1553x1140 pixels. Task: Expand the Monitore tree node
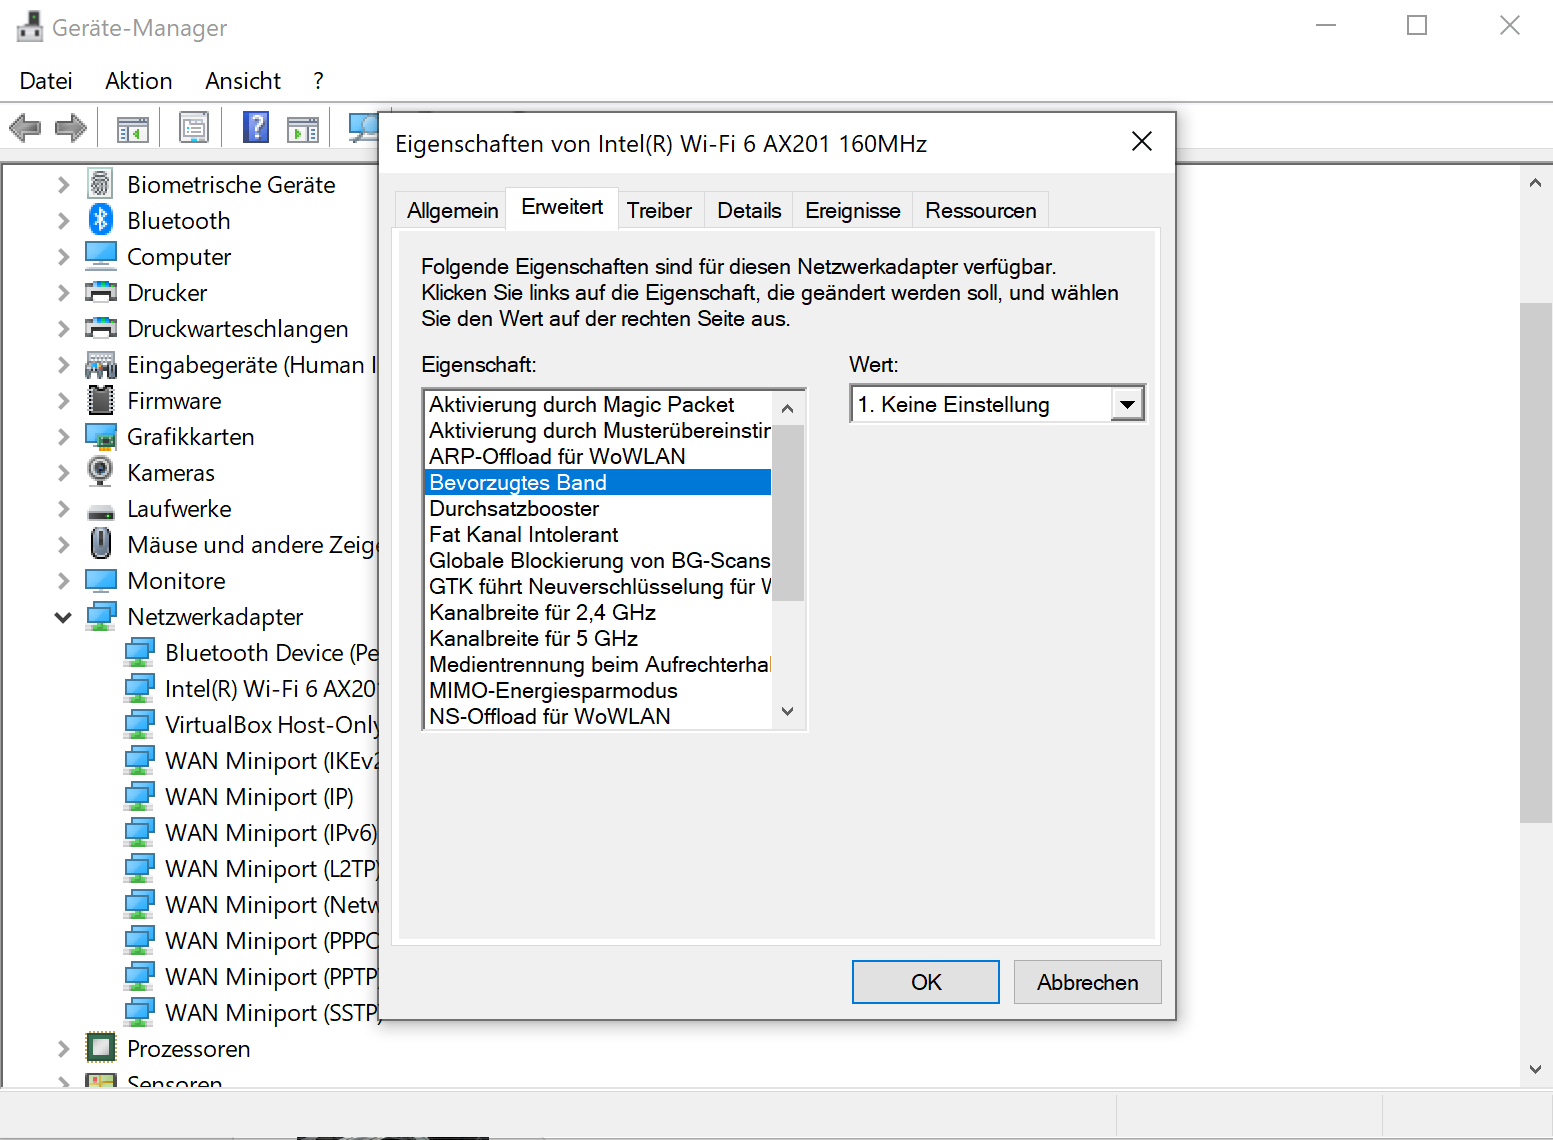tap(63, 581)
